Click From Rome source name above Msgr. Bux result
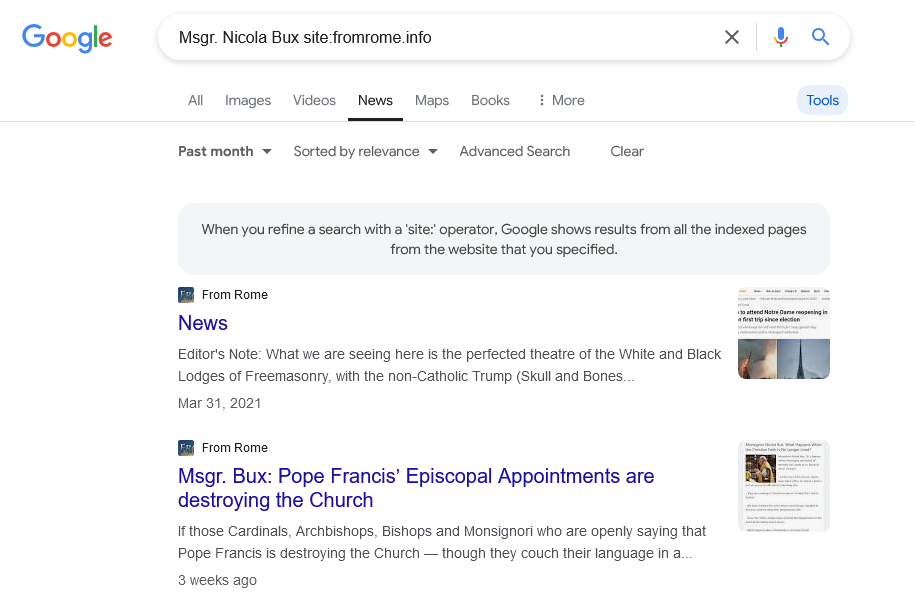The height and width of the screenshot is (606, 915). coord(235,448)
